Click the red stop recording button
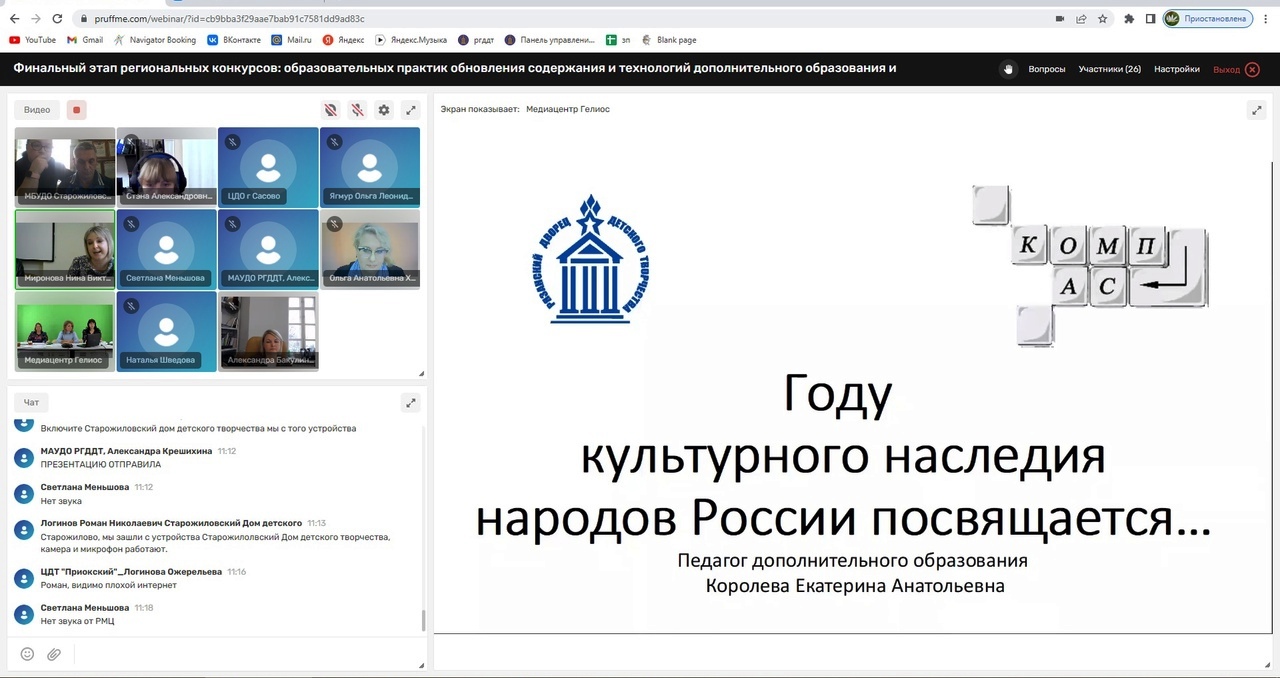This screenshot has width=1280, height=678. (77, 110)
